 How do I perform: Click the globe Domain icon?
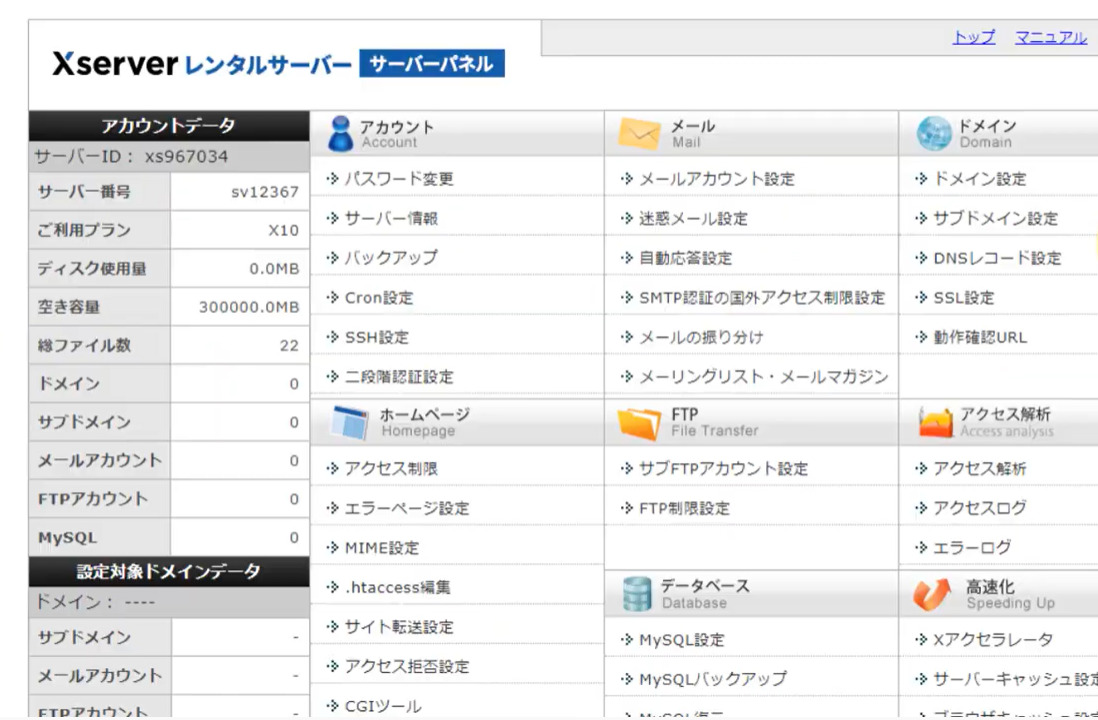click(x=934, y=134)
